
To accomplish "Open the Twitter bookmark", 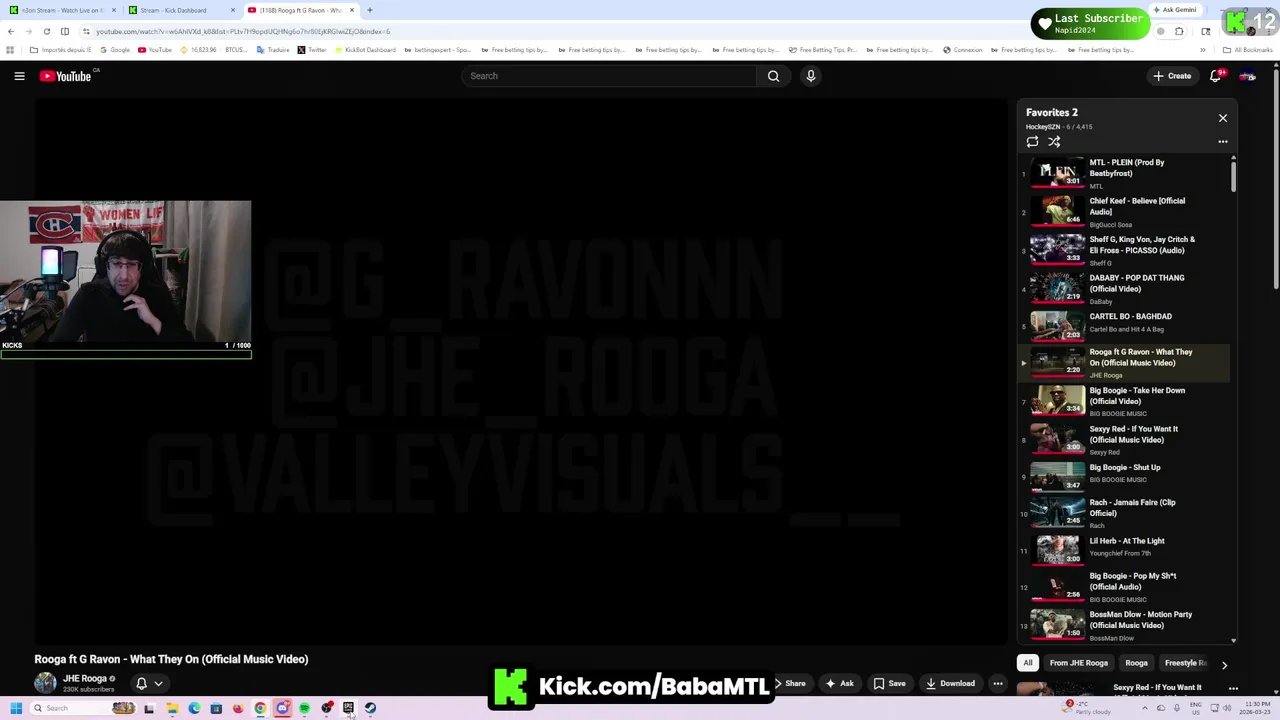I will (312, 50).
